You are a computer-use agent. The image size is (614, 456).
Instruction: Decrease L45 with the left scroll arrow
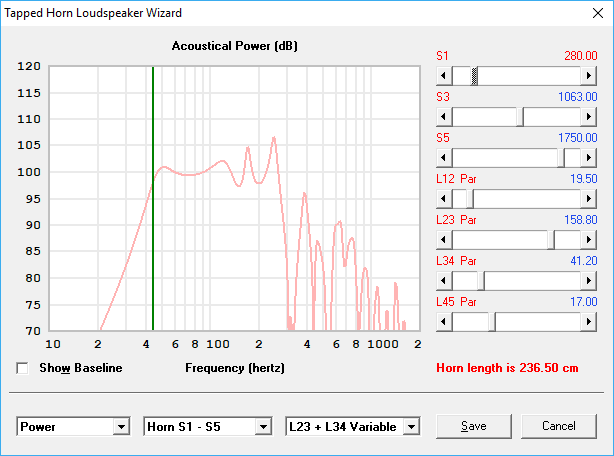444,322
